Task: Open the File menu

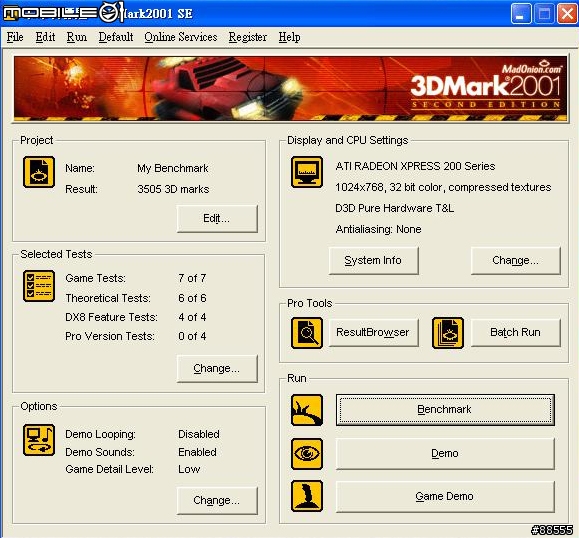Action: pyautogui.click(x=15, y=37)
